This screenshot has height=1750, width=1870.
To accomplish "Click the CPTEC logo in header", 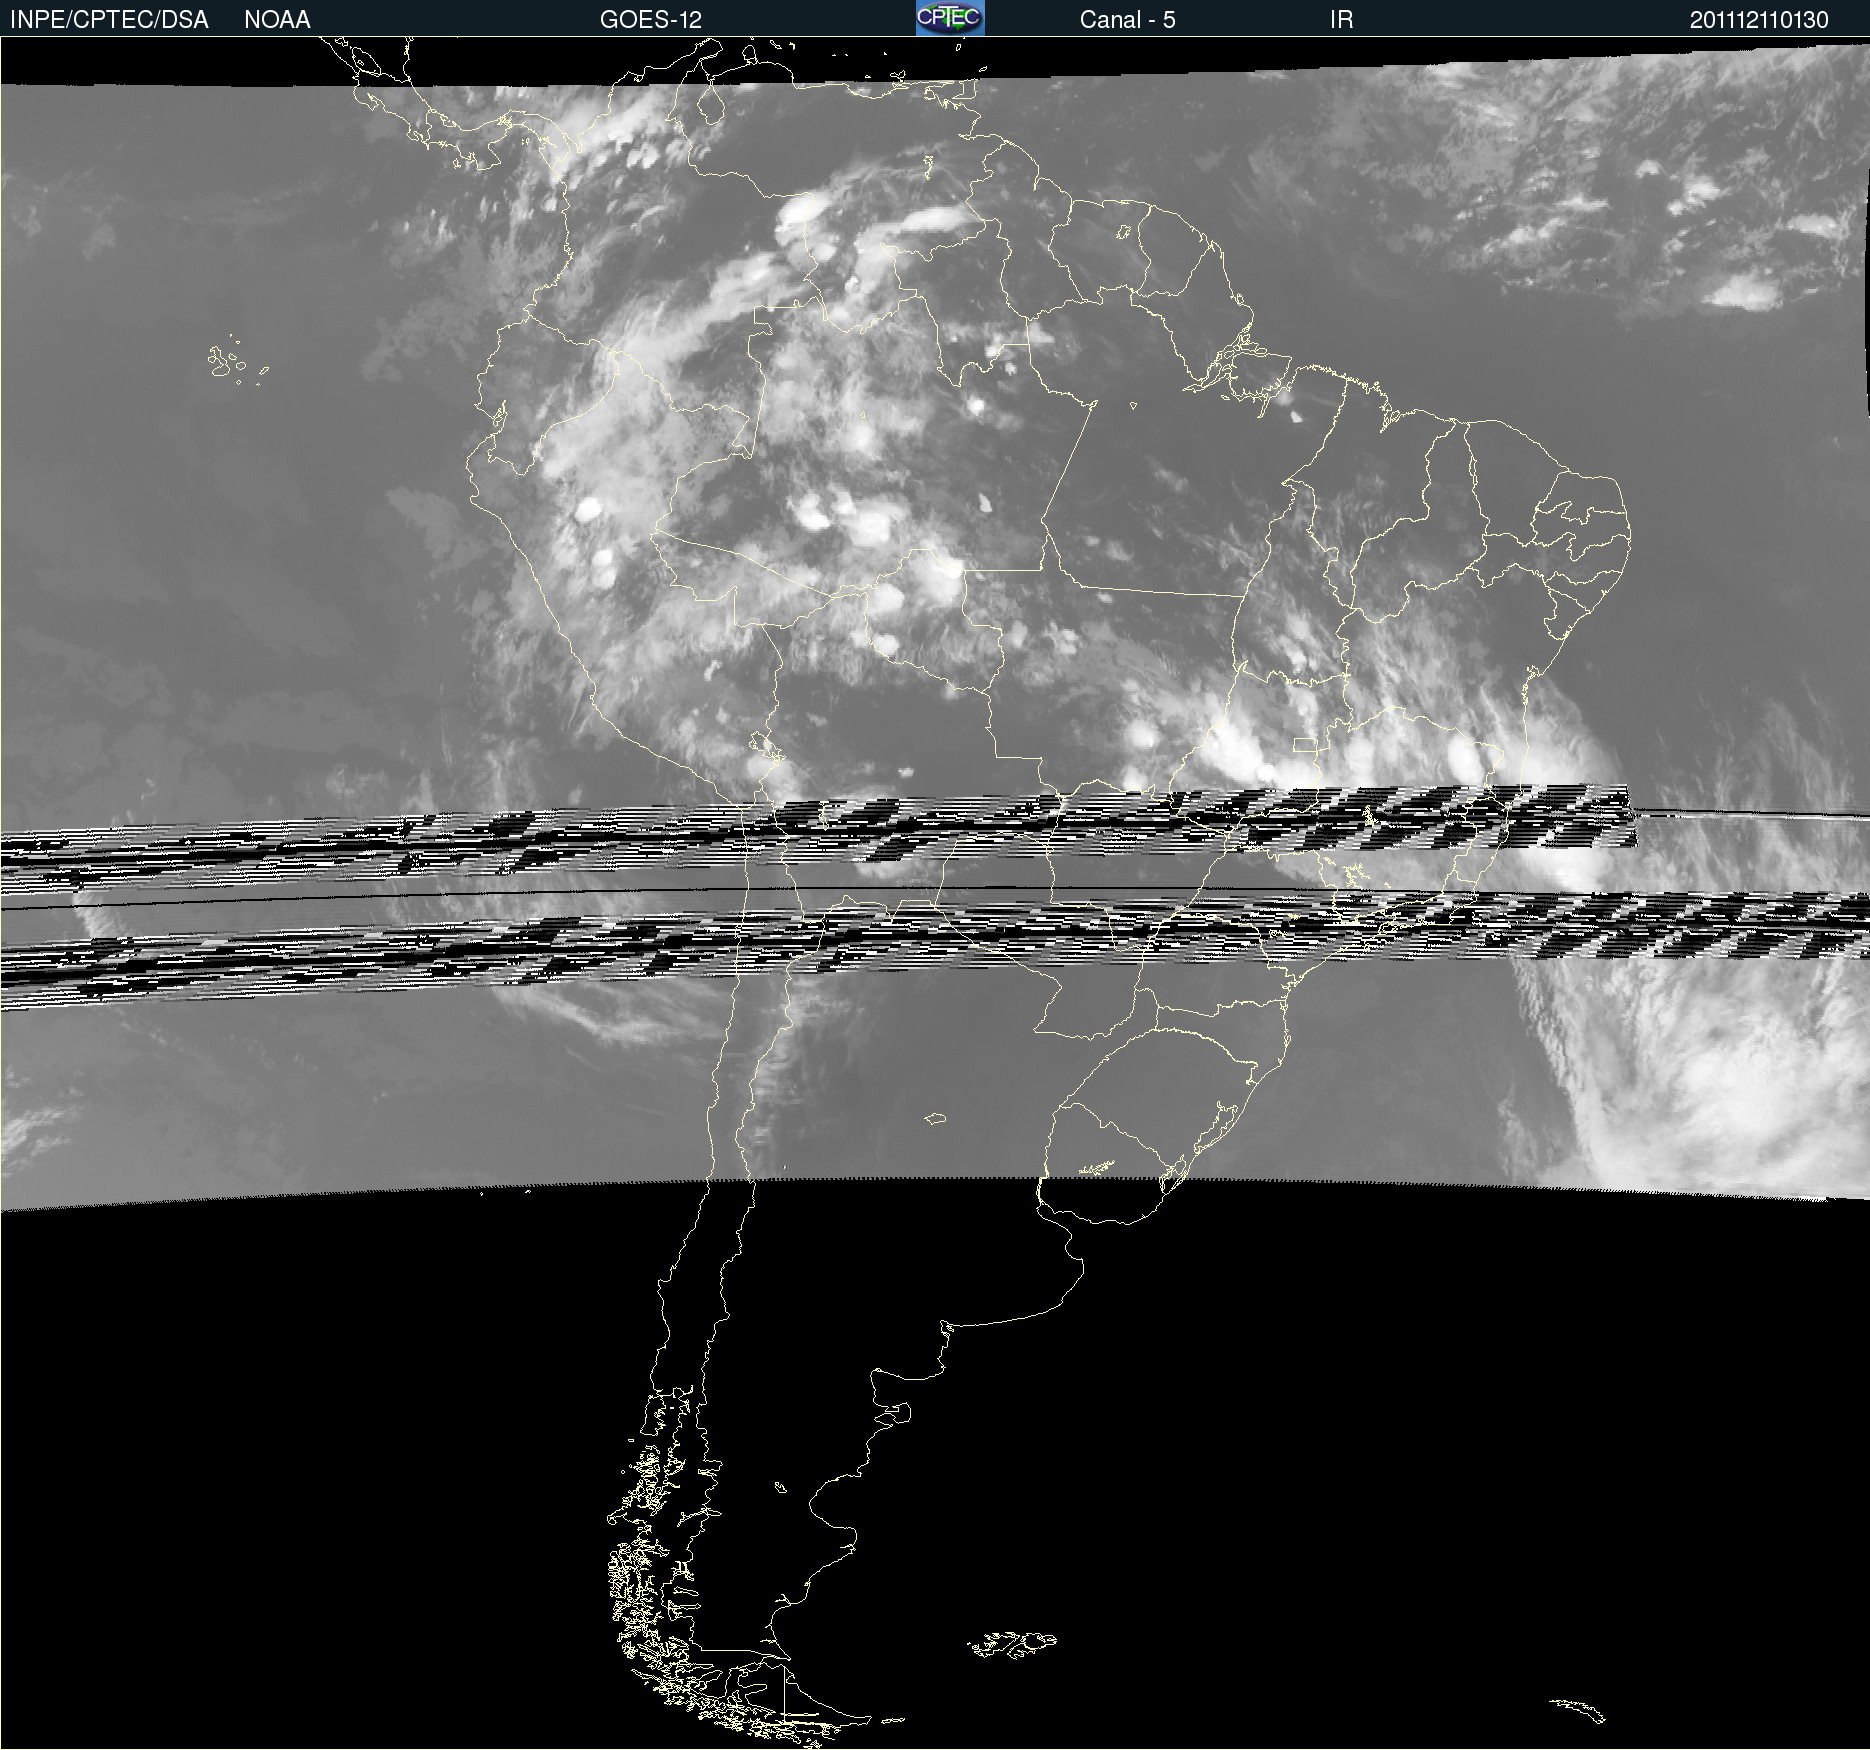I will click(950, 18).
